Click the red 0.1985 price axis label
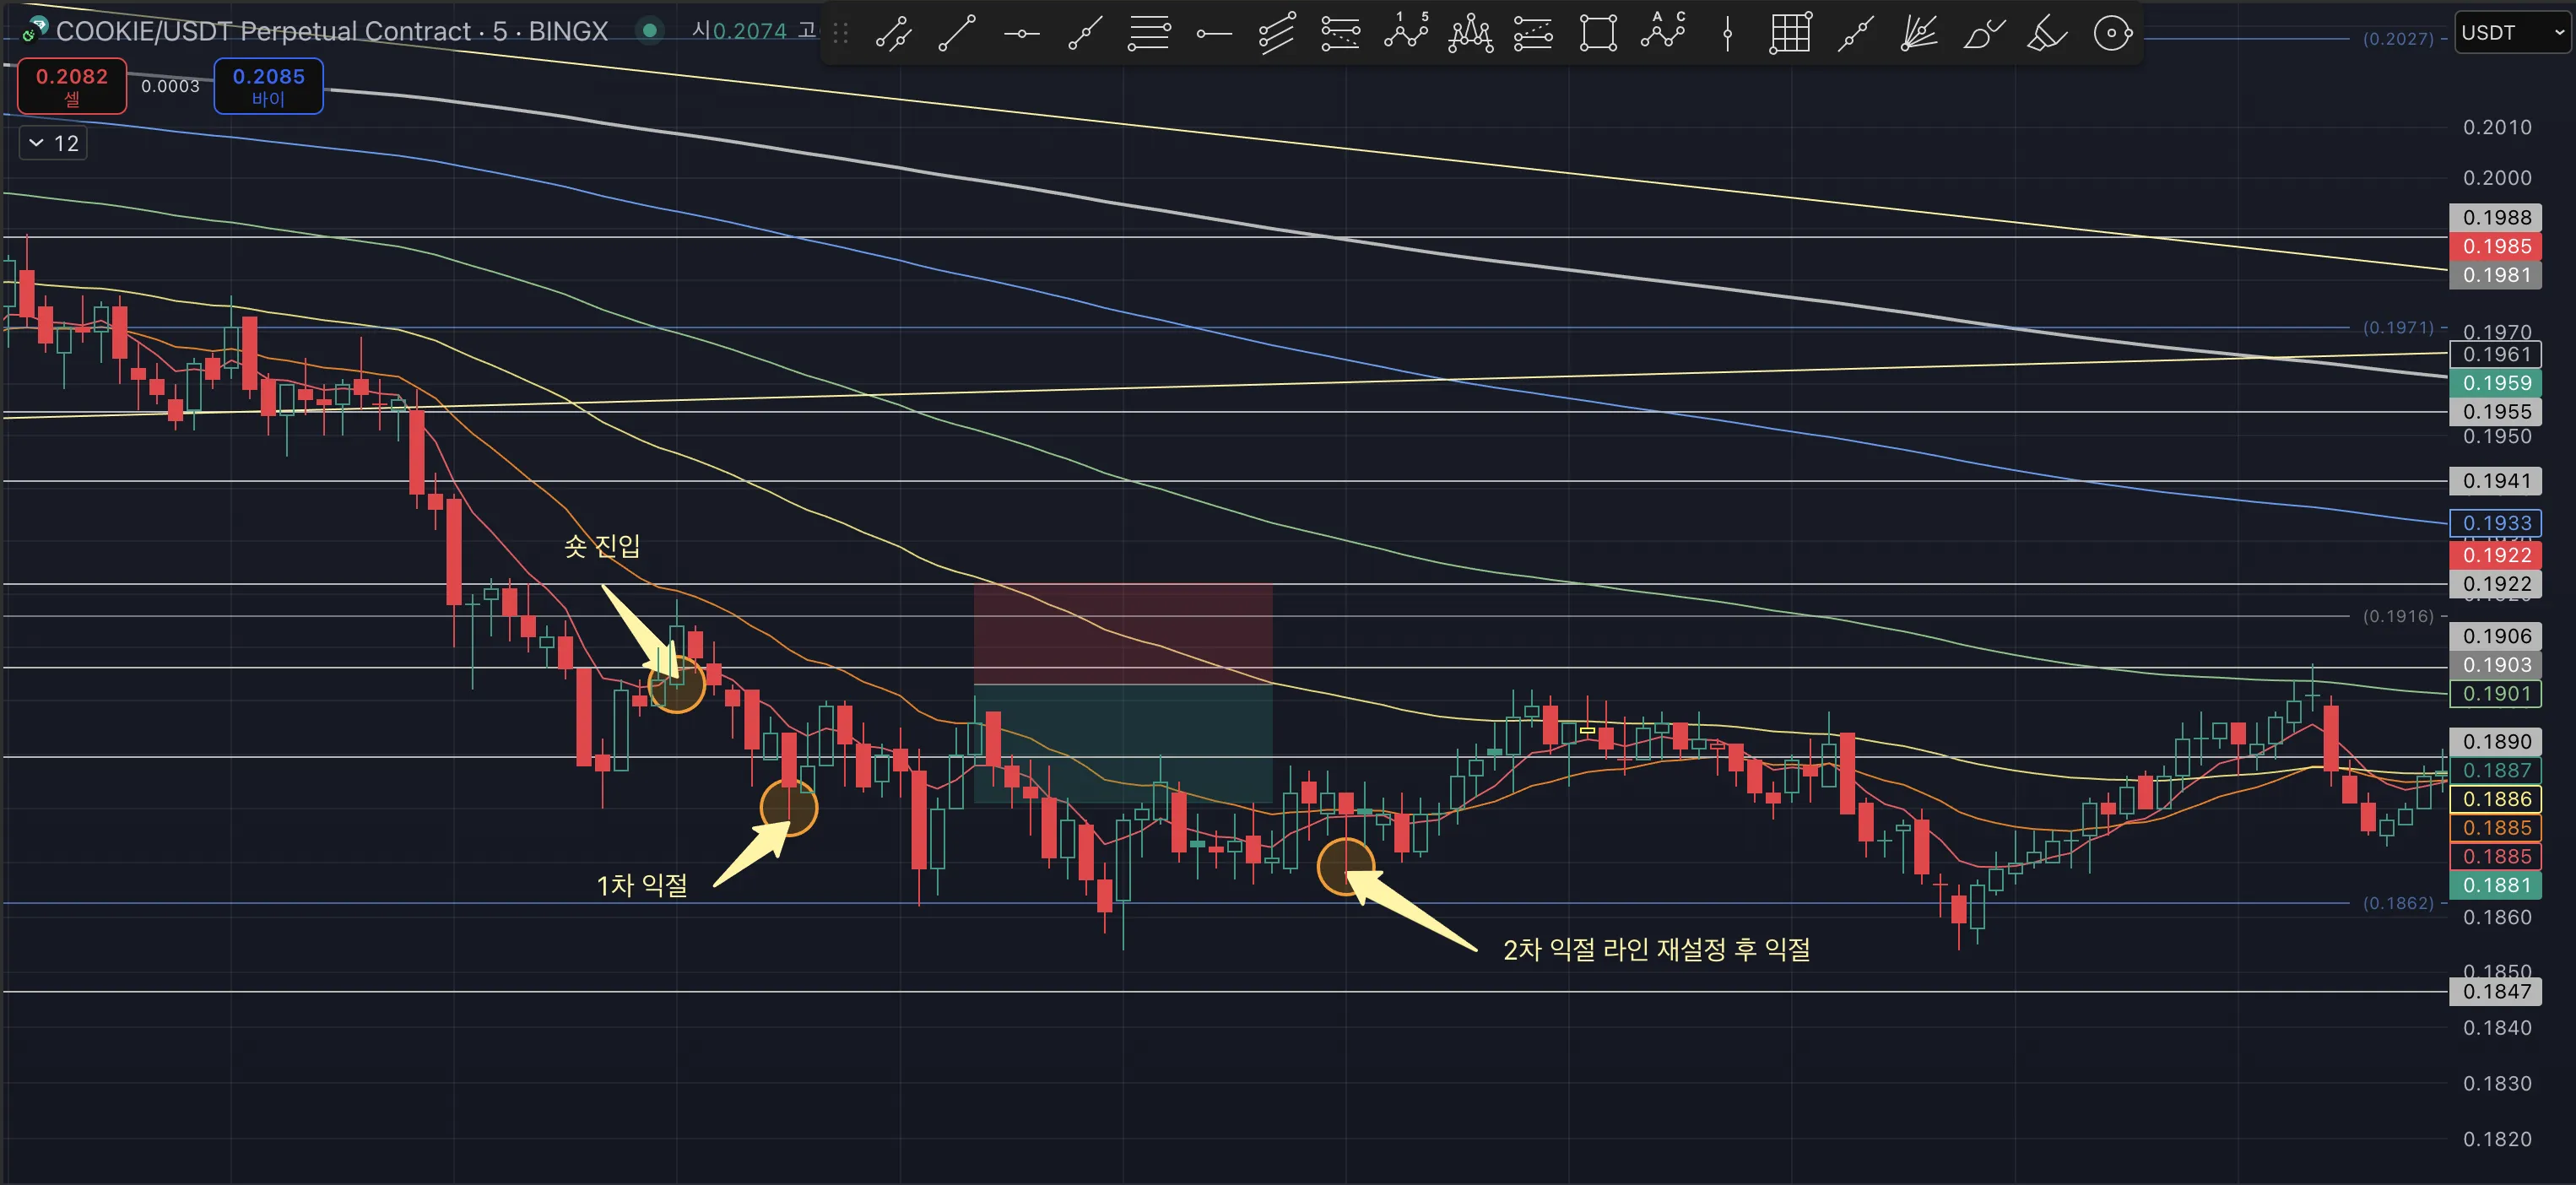The width and height of the screenshot is (2576, 1185). coord(2496,246)
